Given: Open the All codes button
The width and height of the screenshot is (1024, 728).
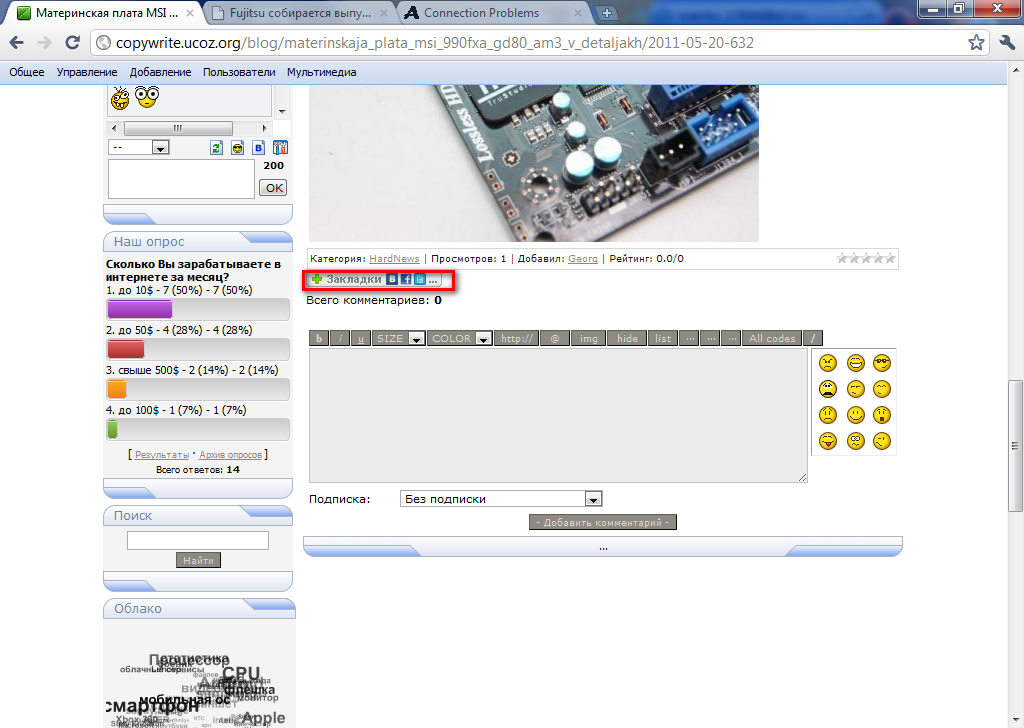Looking at the screenshot, I should (772, 338).
